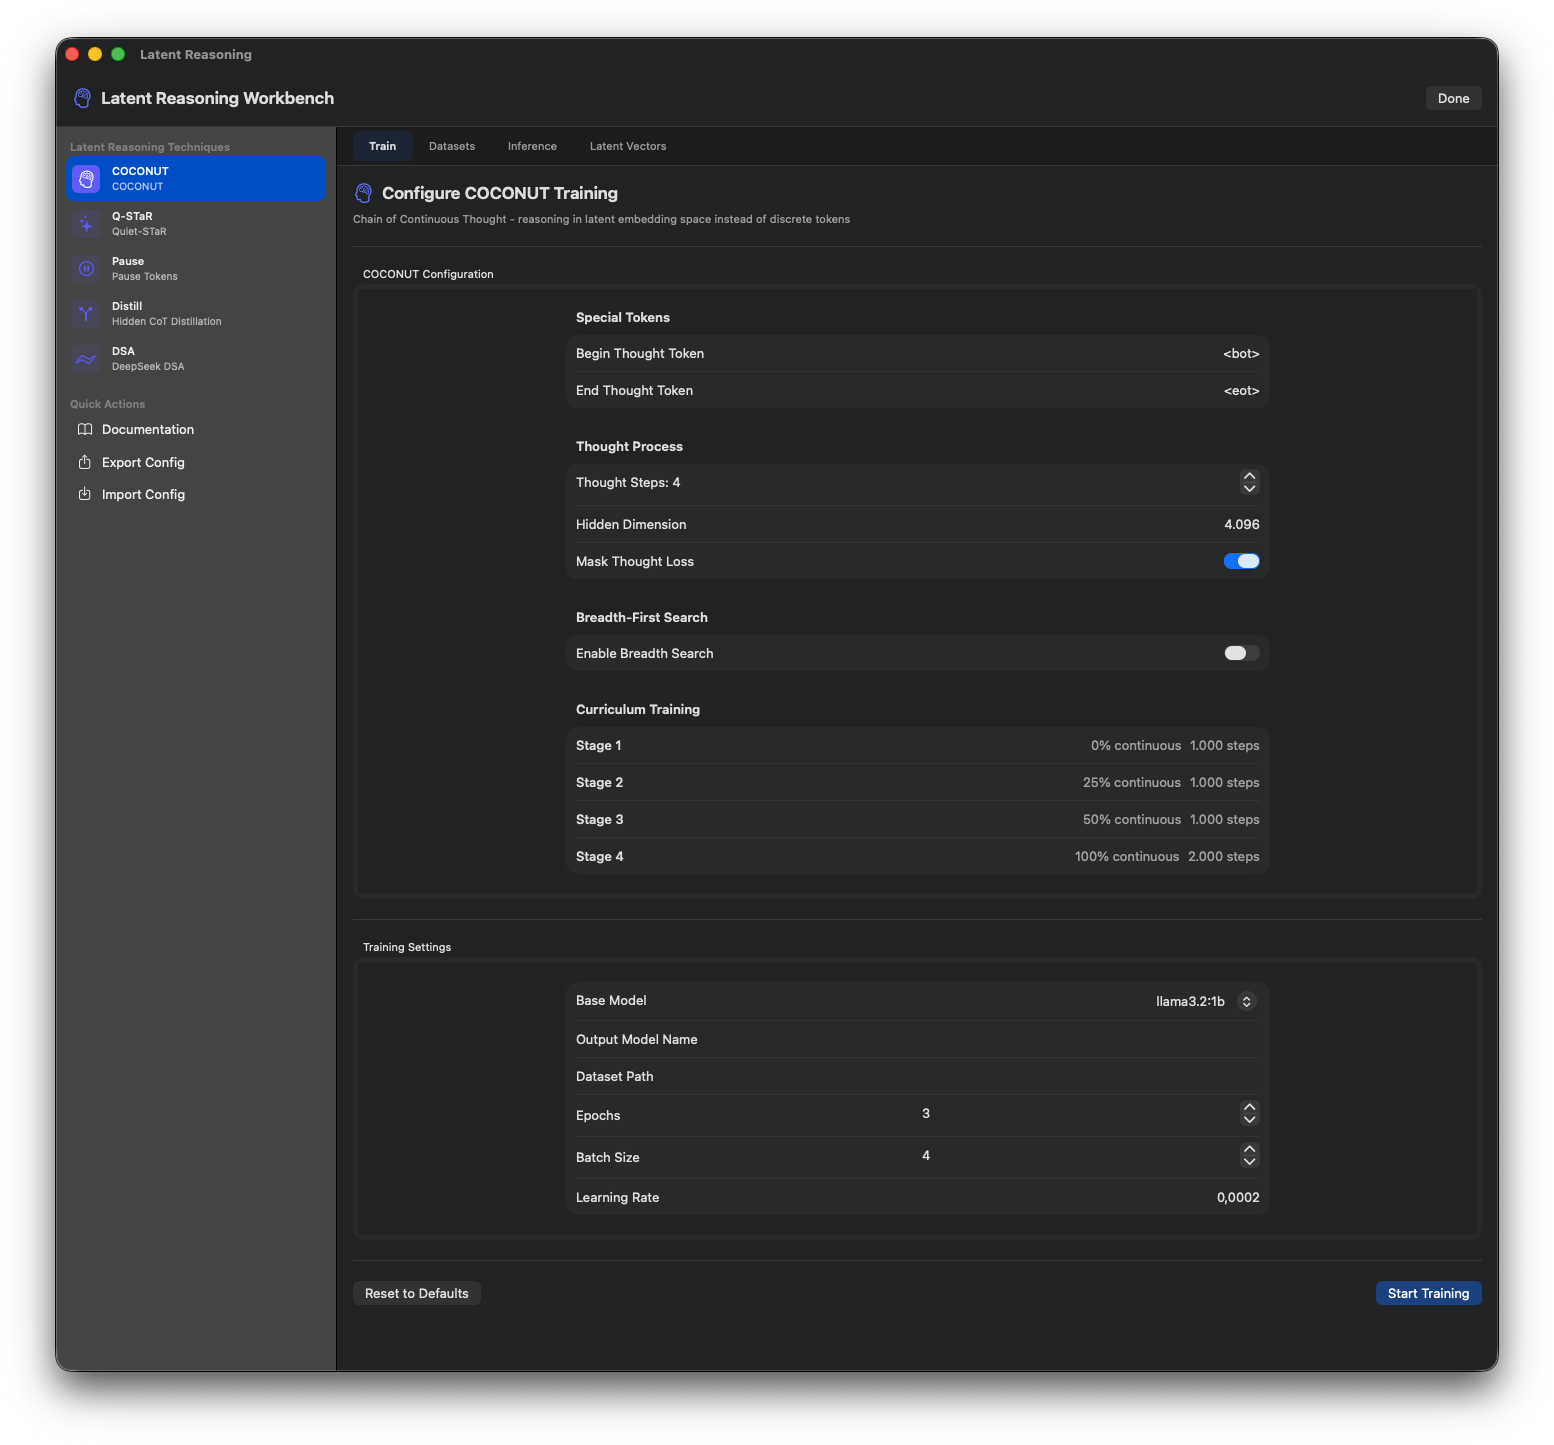Viewport: 1554px width, 1445px height.
Task: Open the Latent Vectors tab
Action: [628, 147]
